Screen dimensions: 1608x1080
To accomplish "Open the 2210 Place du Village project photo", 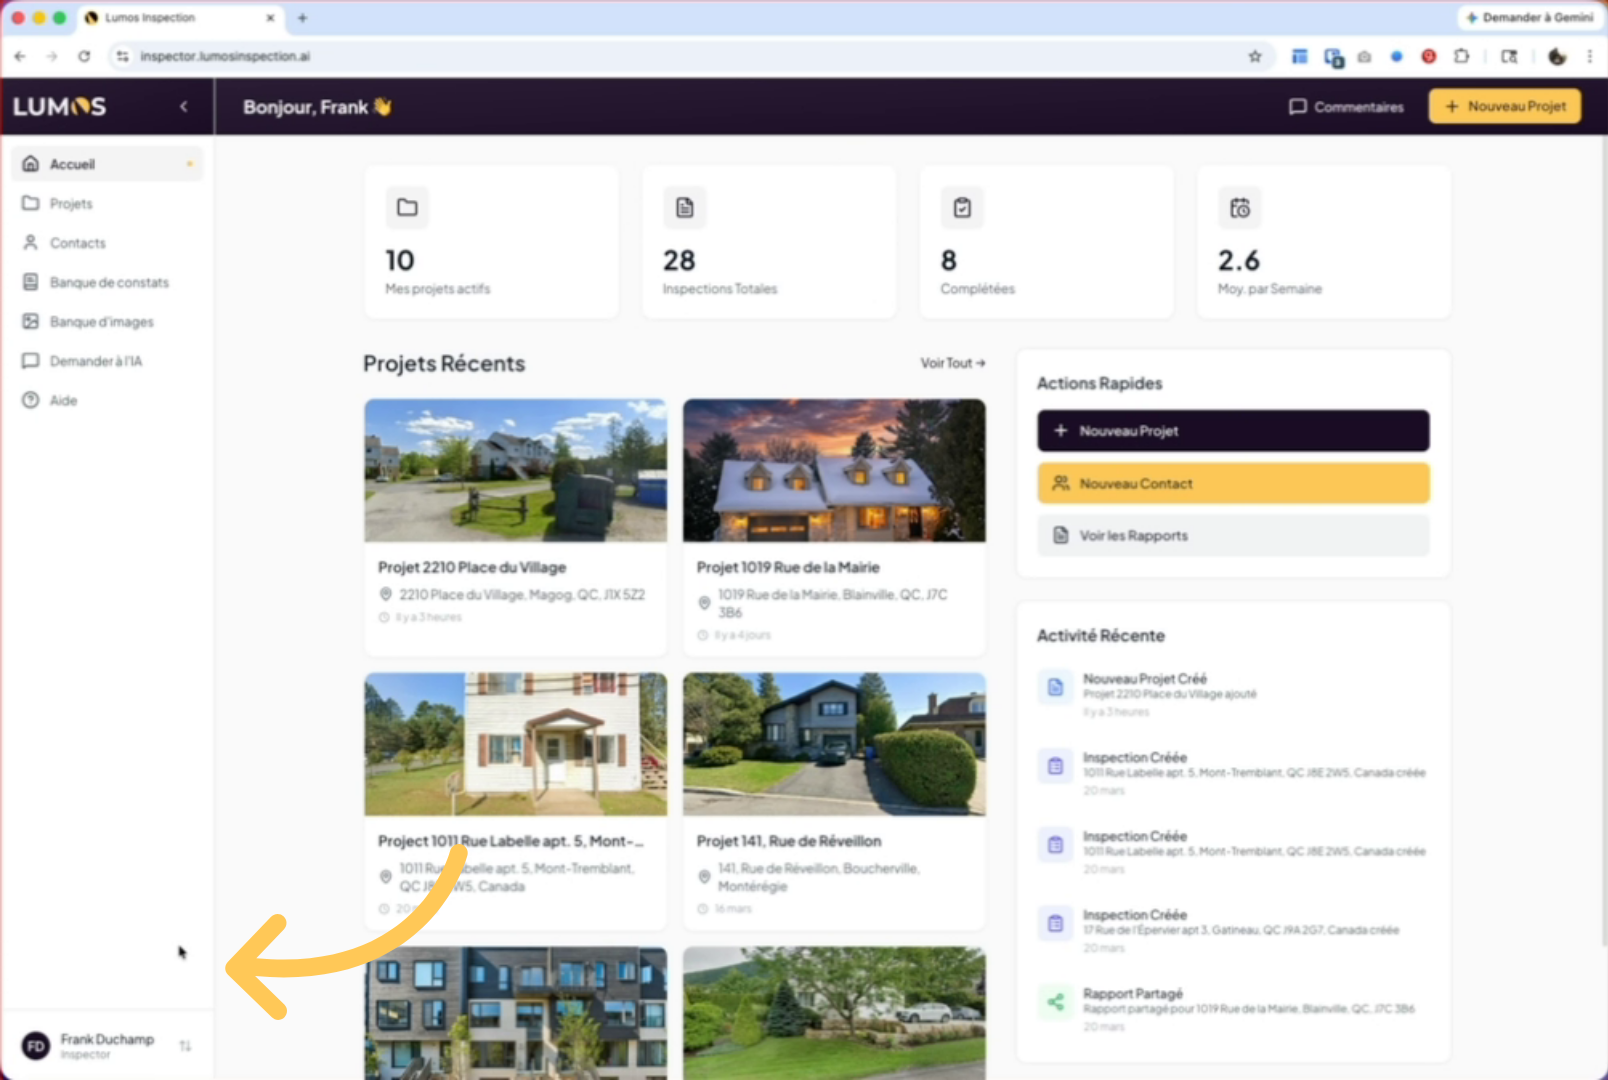I will coord(515,471).
